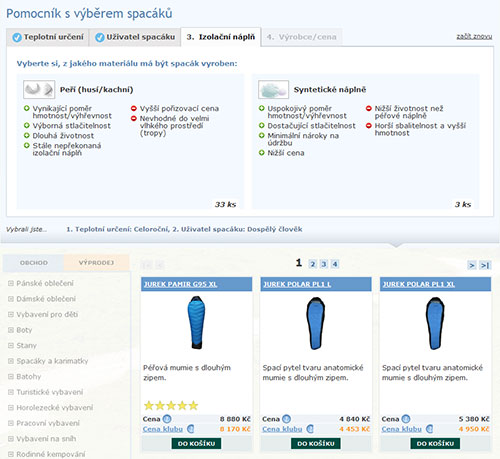
Task: Click the 4 453 Kč club price
Action: [354, 429]
